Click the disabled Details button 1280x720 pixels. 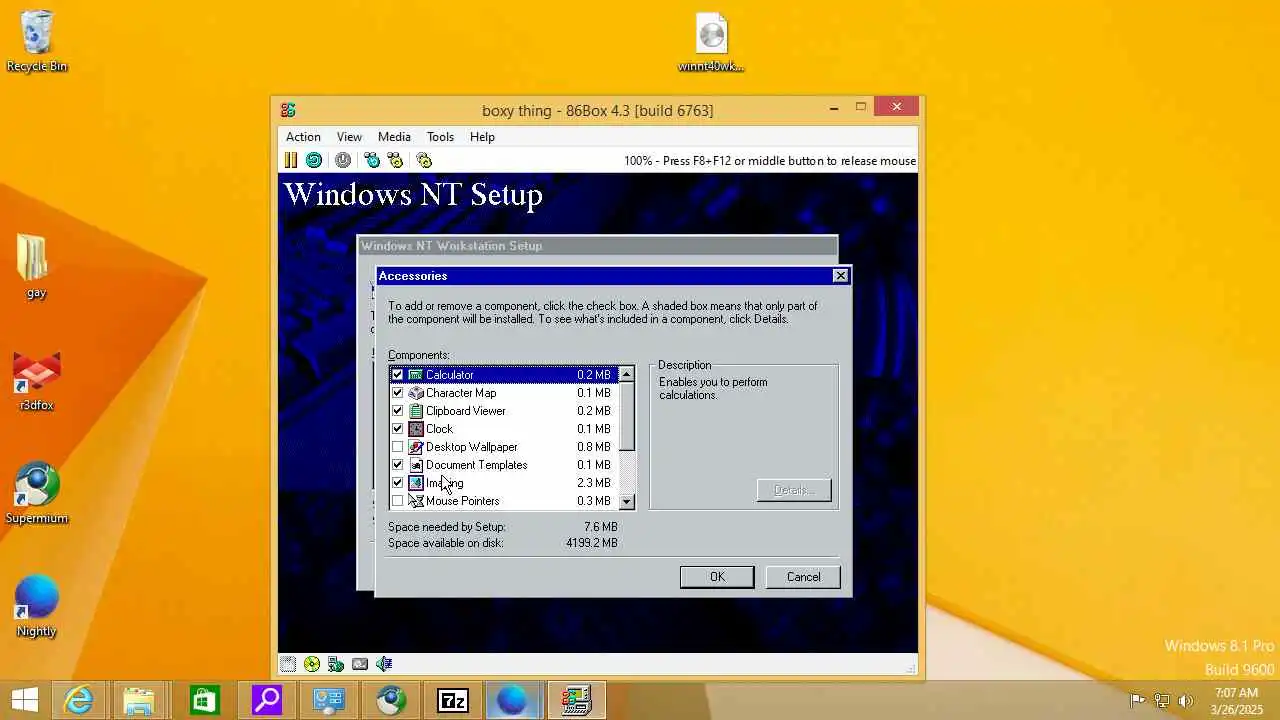794,490
